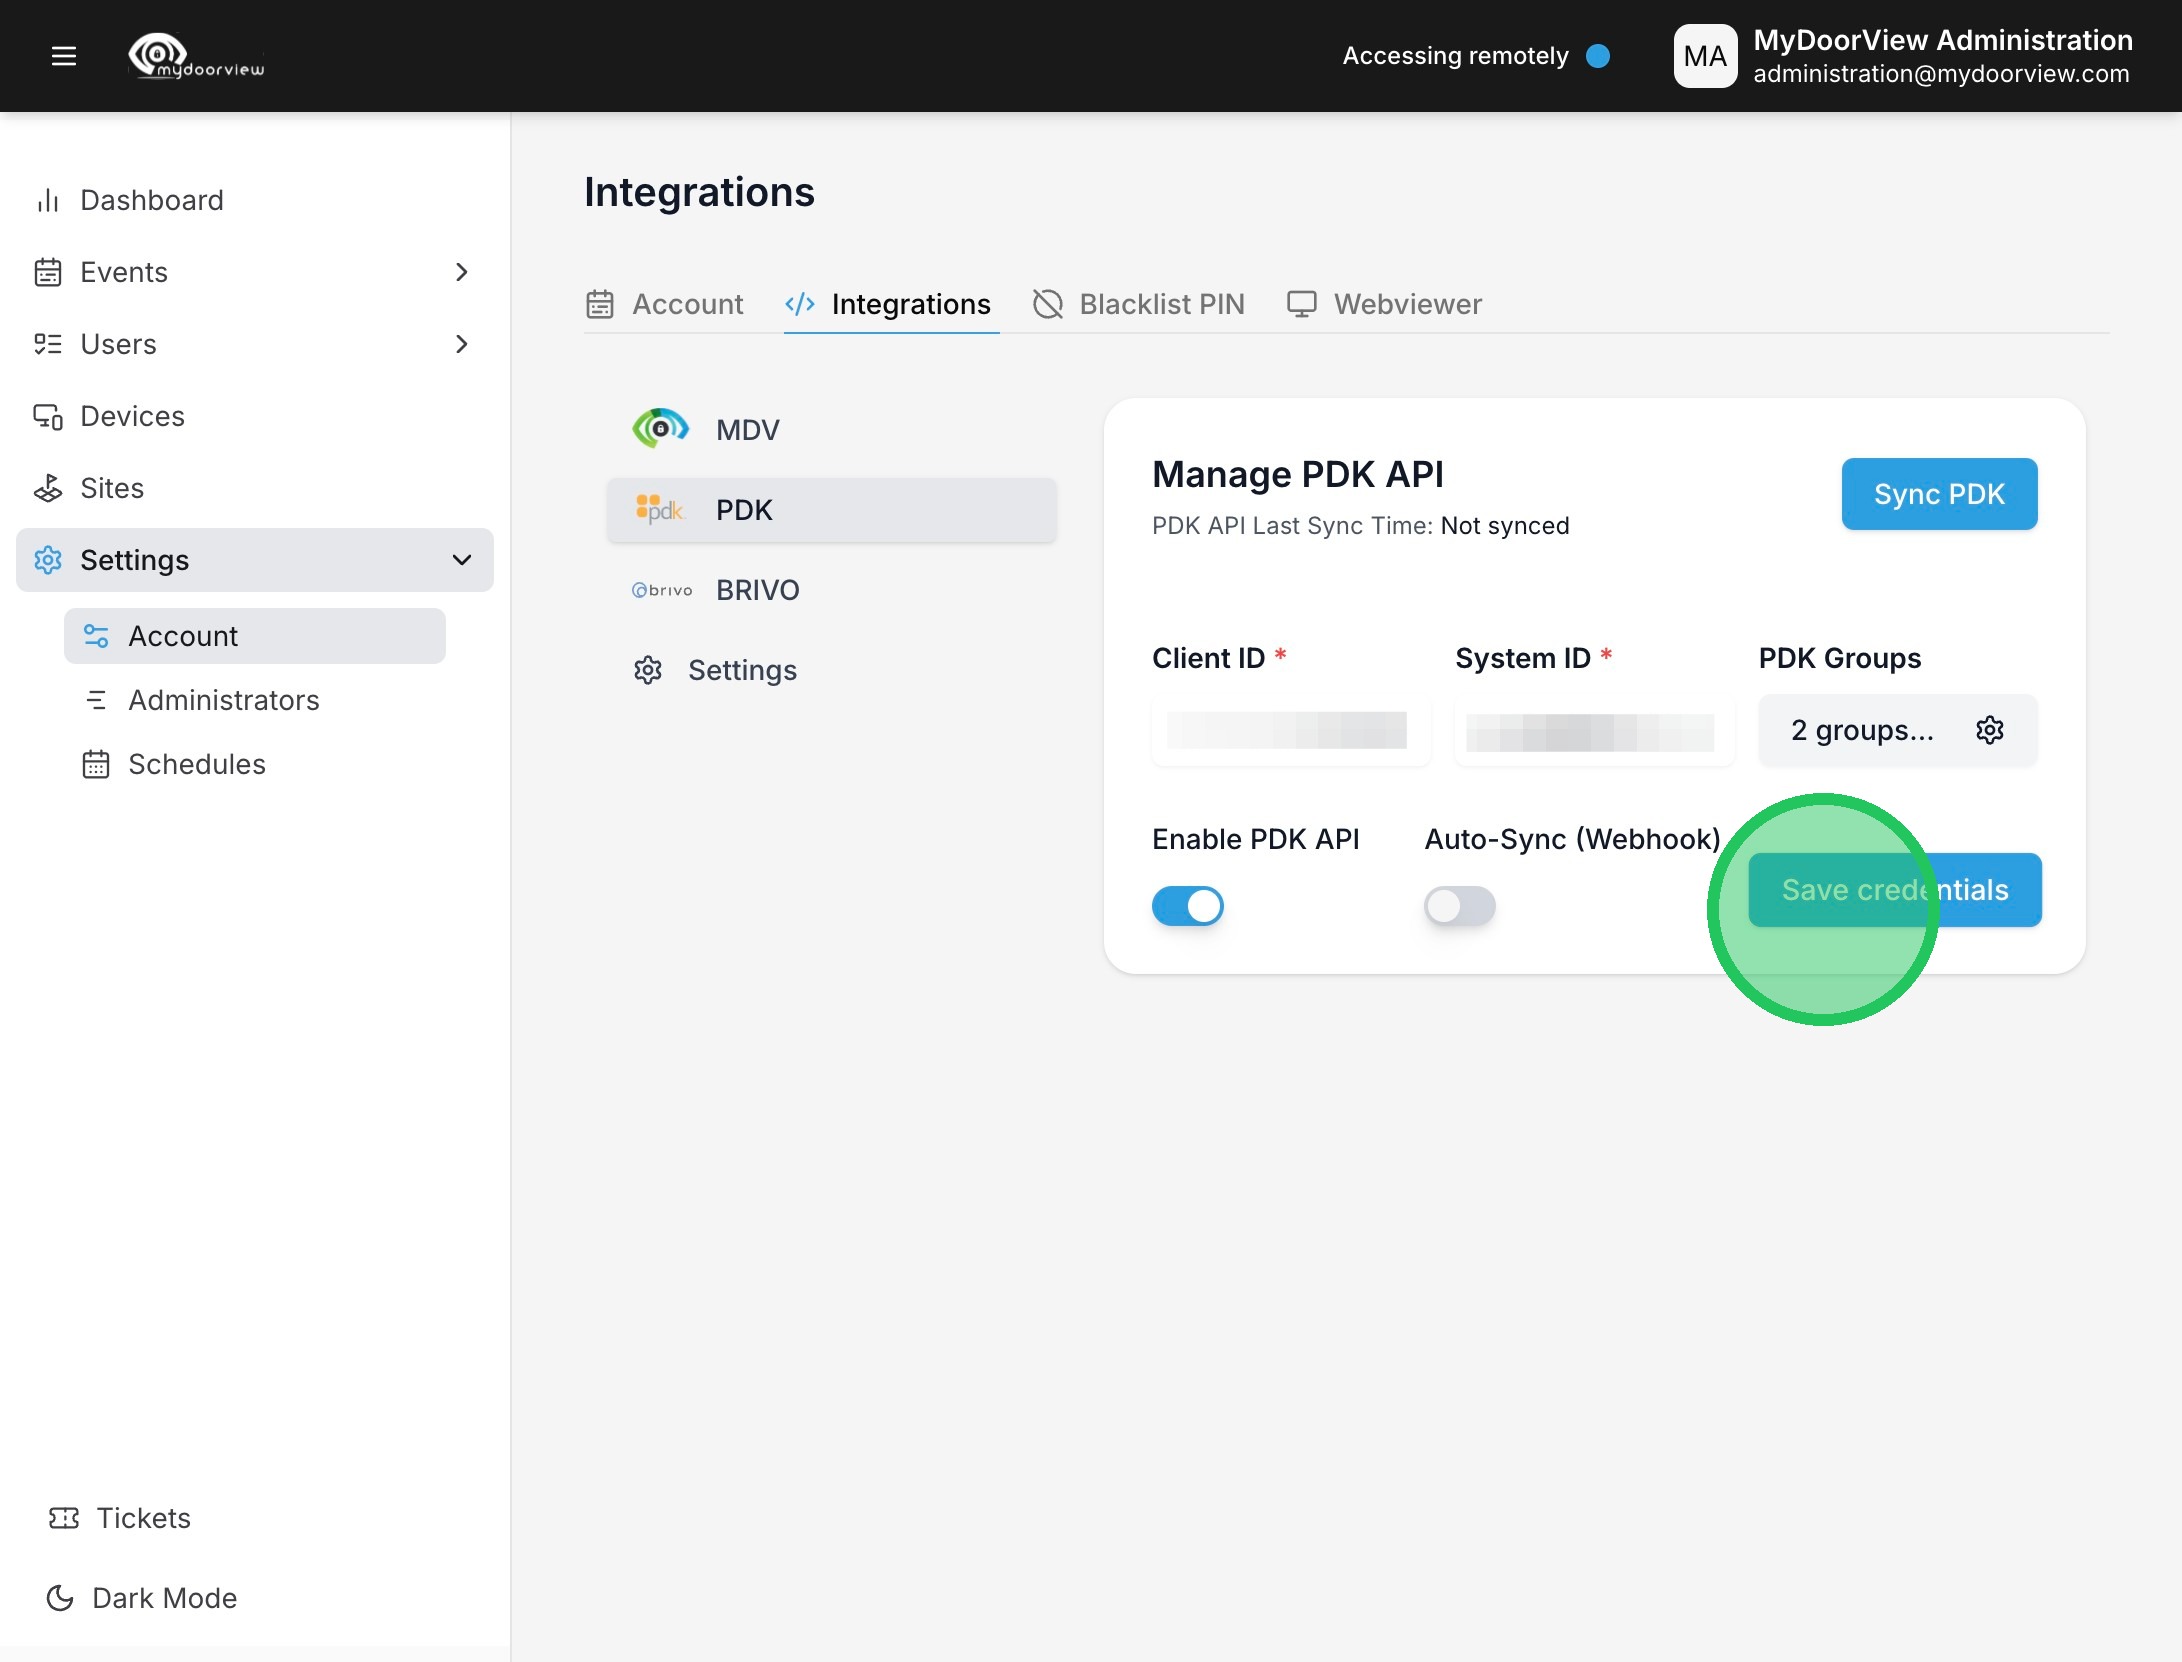Open PDK Groups gear settings
This screenshot has height=1662, width=2182.
1989,730
